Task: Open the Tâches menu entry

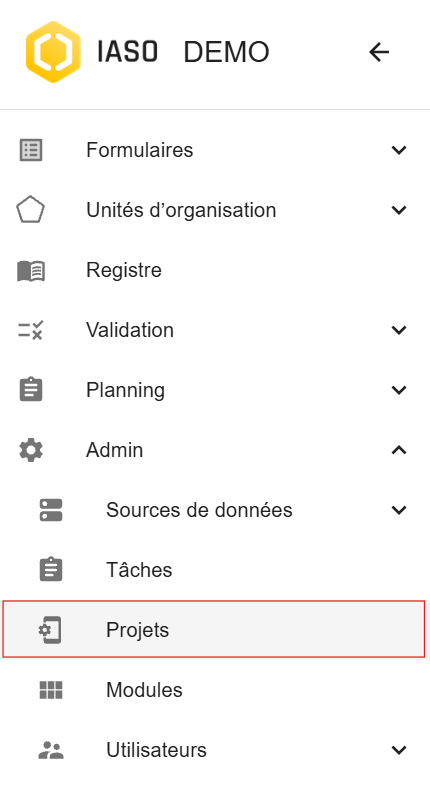Action: pos(215,570)
